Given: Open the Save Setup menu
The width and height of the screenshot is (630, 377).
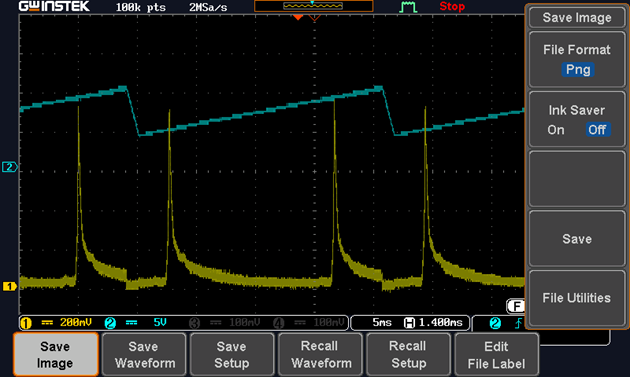Looking at the screenshot, I should tap(232, 354).
